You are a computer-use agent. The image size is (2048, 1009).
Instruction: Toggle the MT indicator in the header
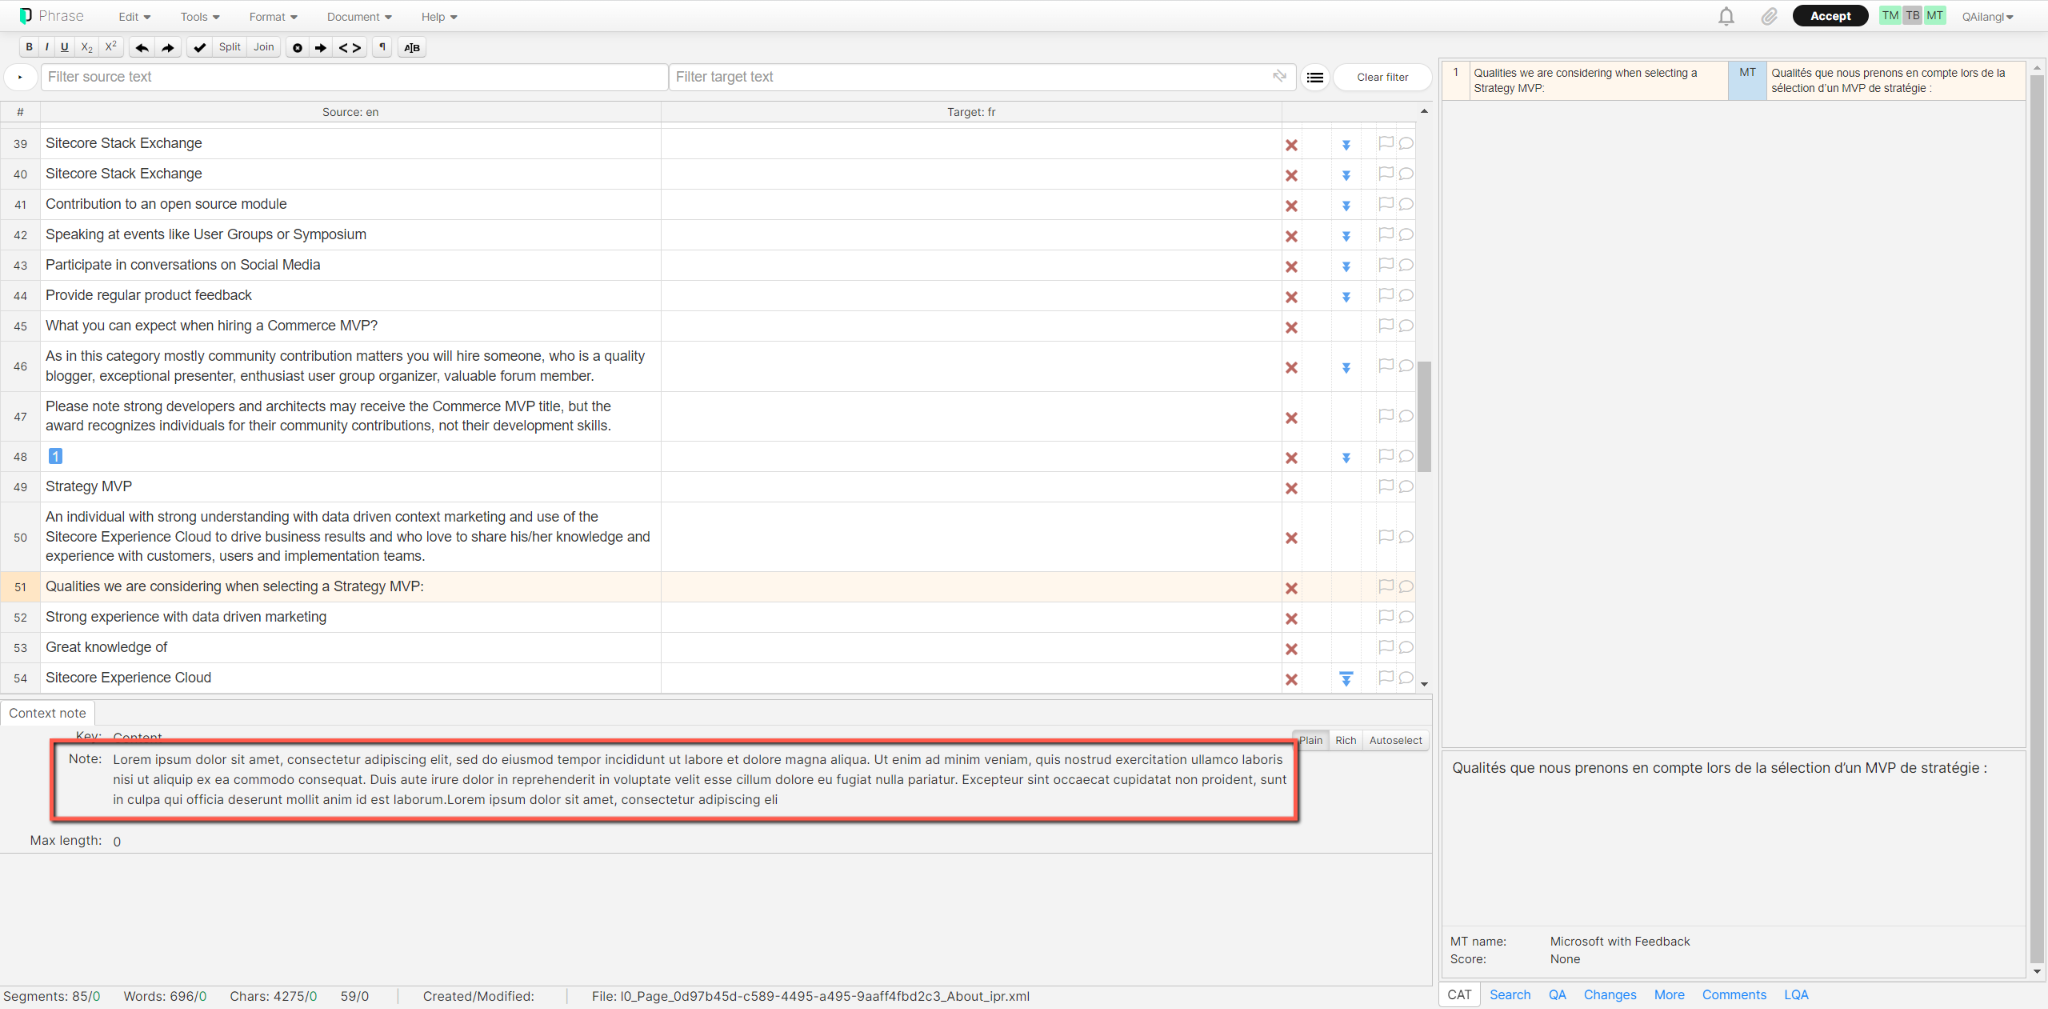click(1935, 16)
